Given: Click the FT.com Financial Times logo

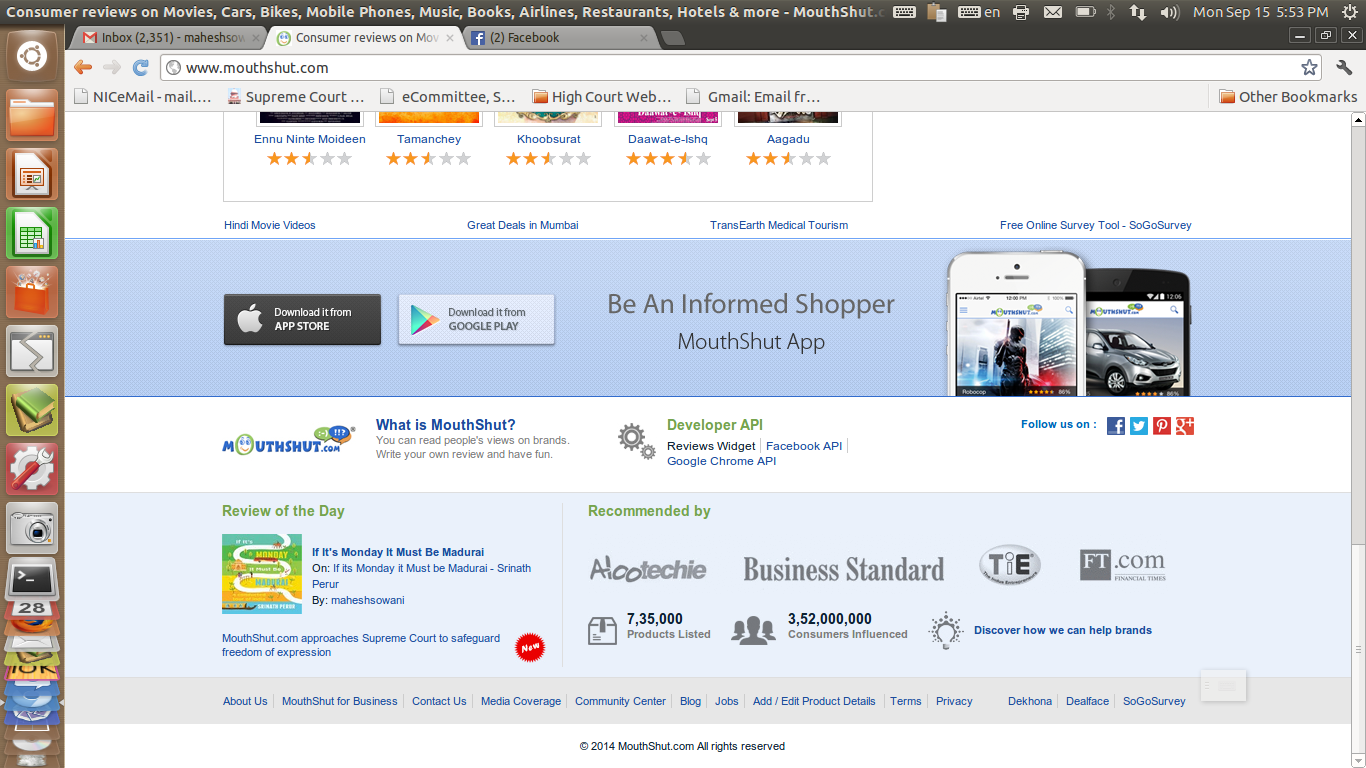Looking at the screenshot, I should click(1122, 566).
